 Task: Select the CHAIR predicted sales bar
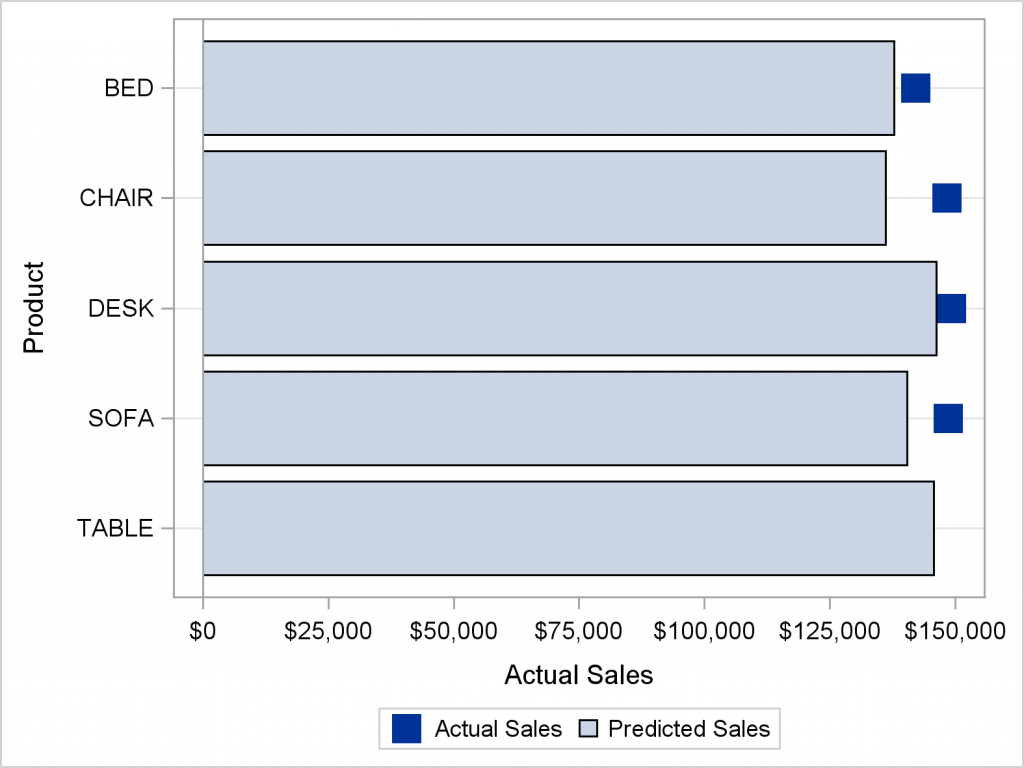tap(544, 198)
